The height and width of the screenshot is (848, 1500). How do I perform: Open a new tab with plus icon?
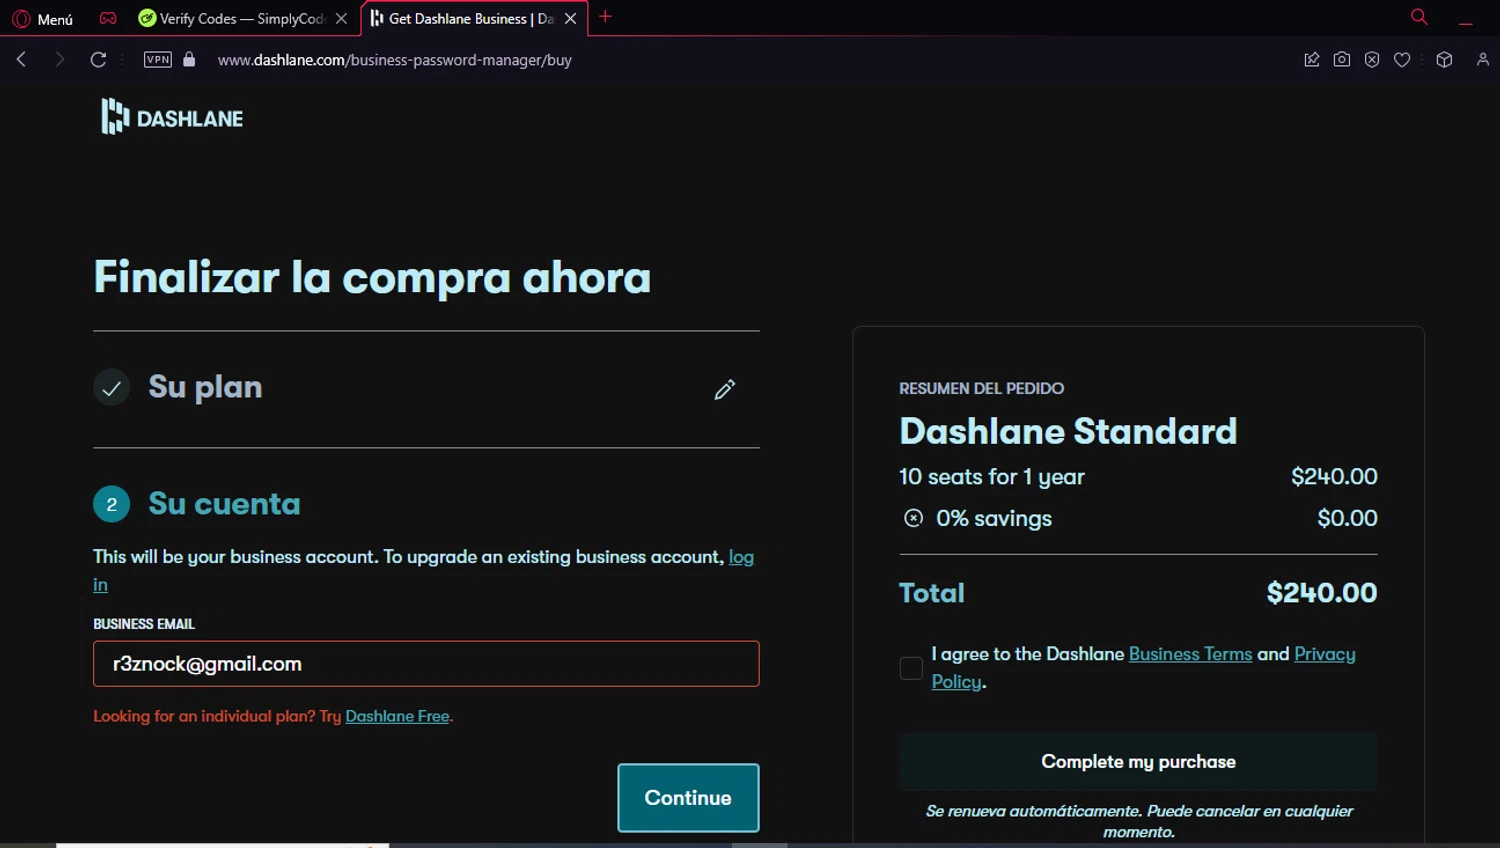[x=605, y=17]
